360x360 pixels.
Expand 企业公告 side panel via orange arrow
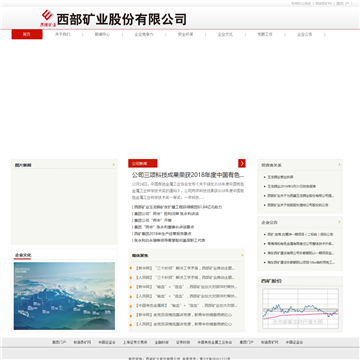point(339,222)
